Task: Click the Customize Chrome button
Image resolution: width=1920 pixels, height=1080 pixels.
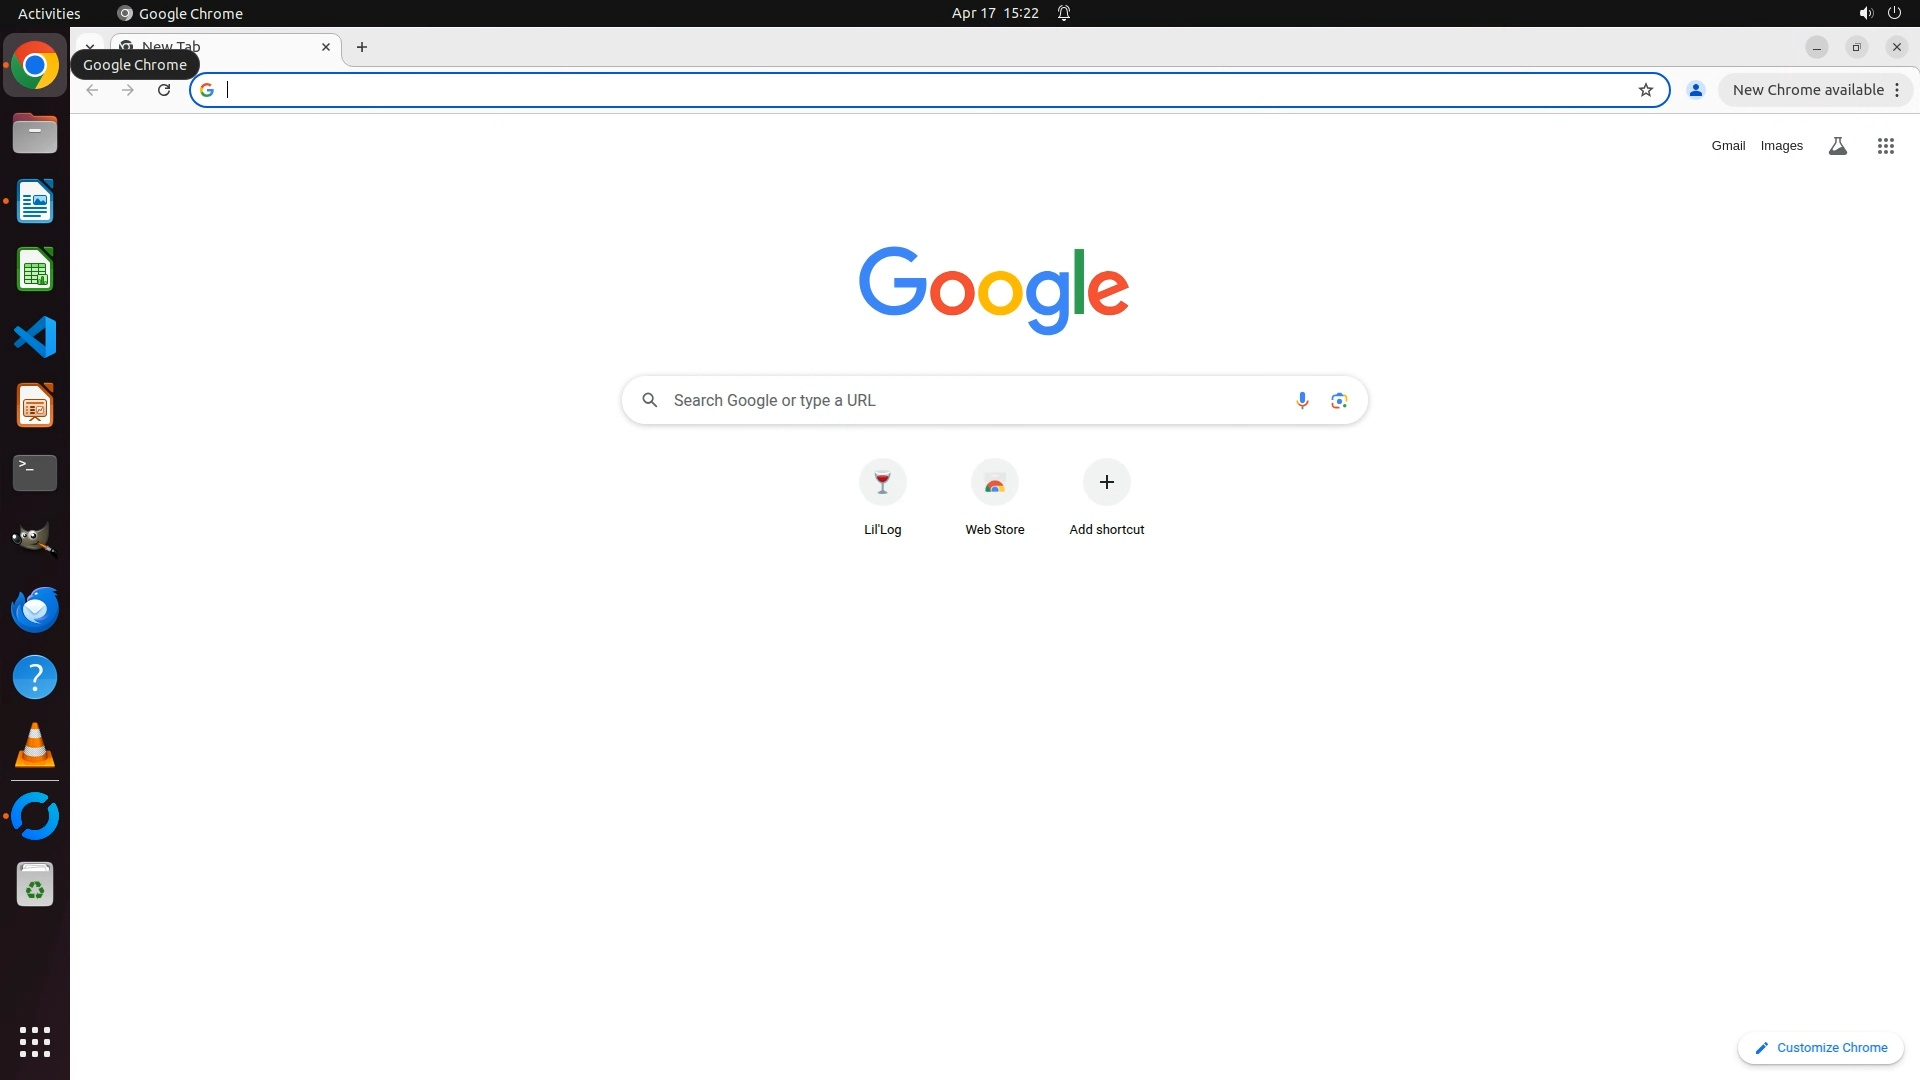Action: click(1820, 1047)
